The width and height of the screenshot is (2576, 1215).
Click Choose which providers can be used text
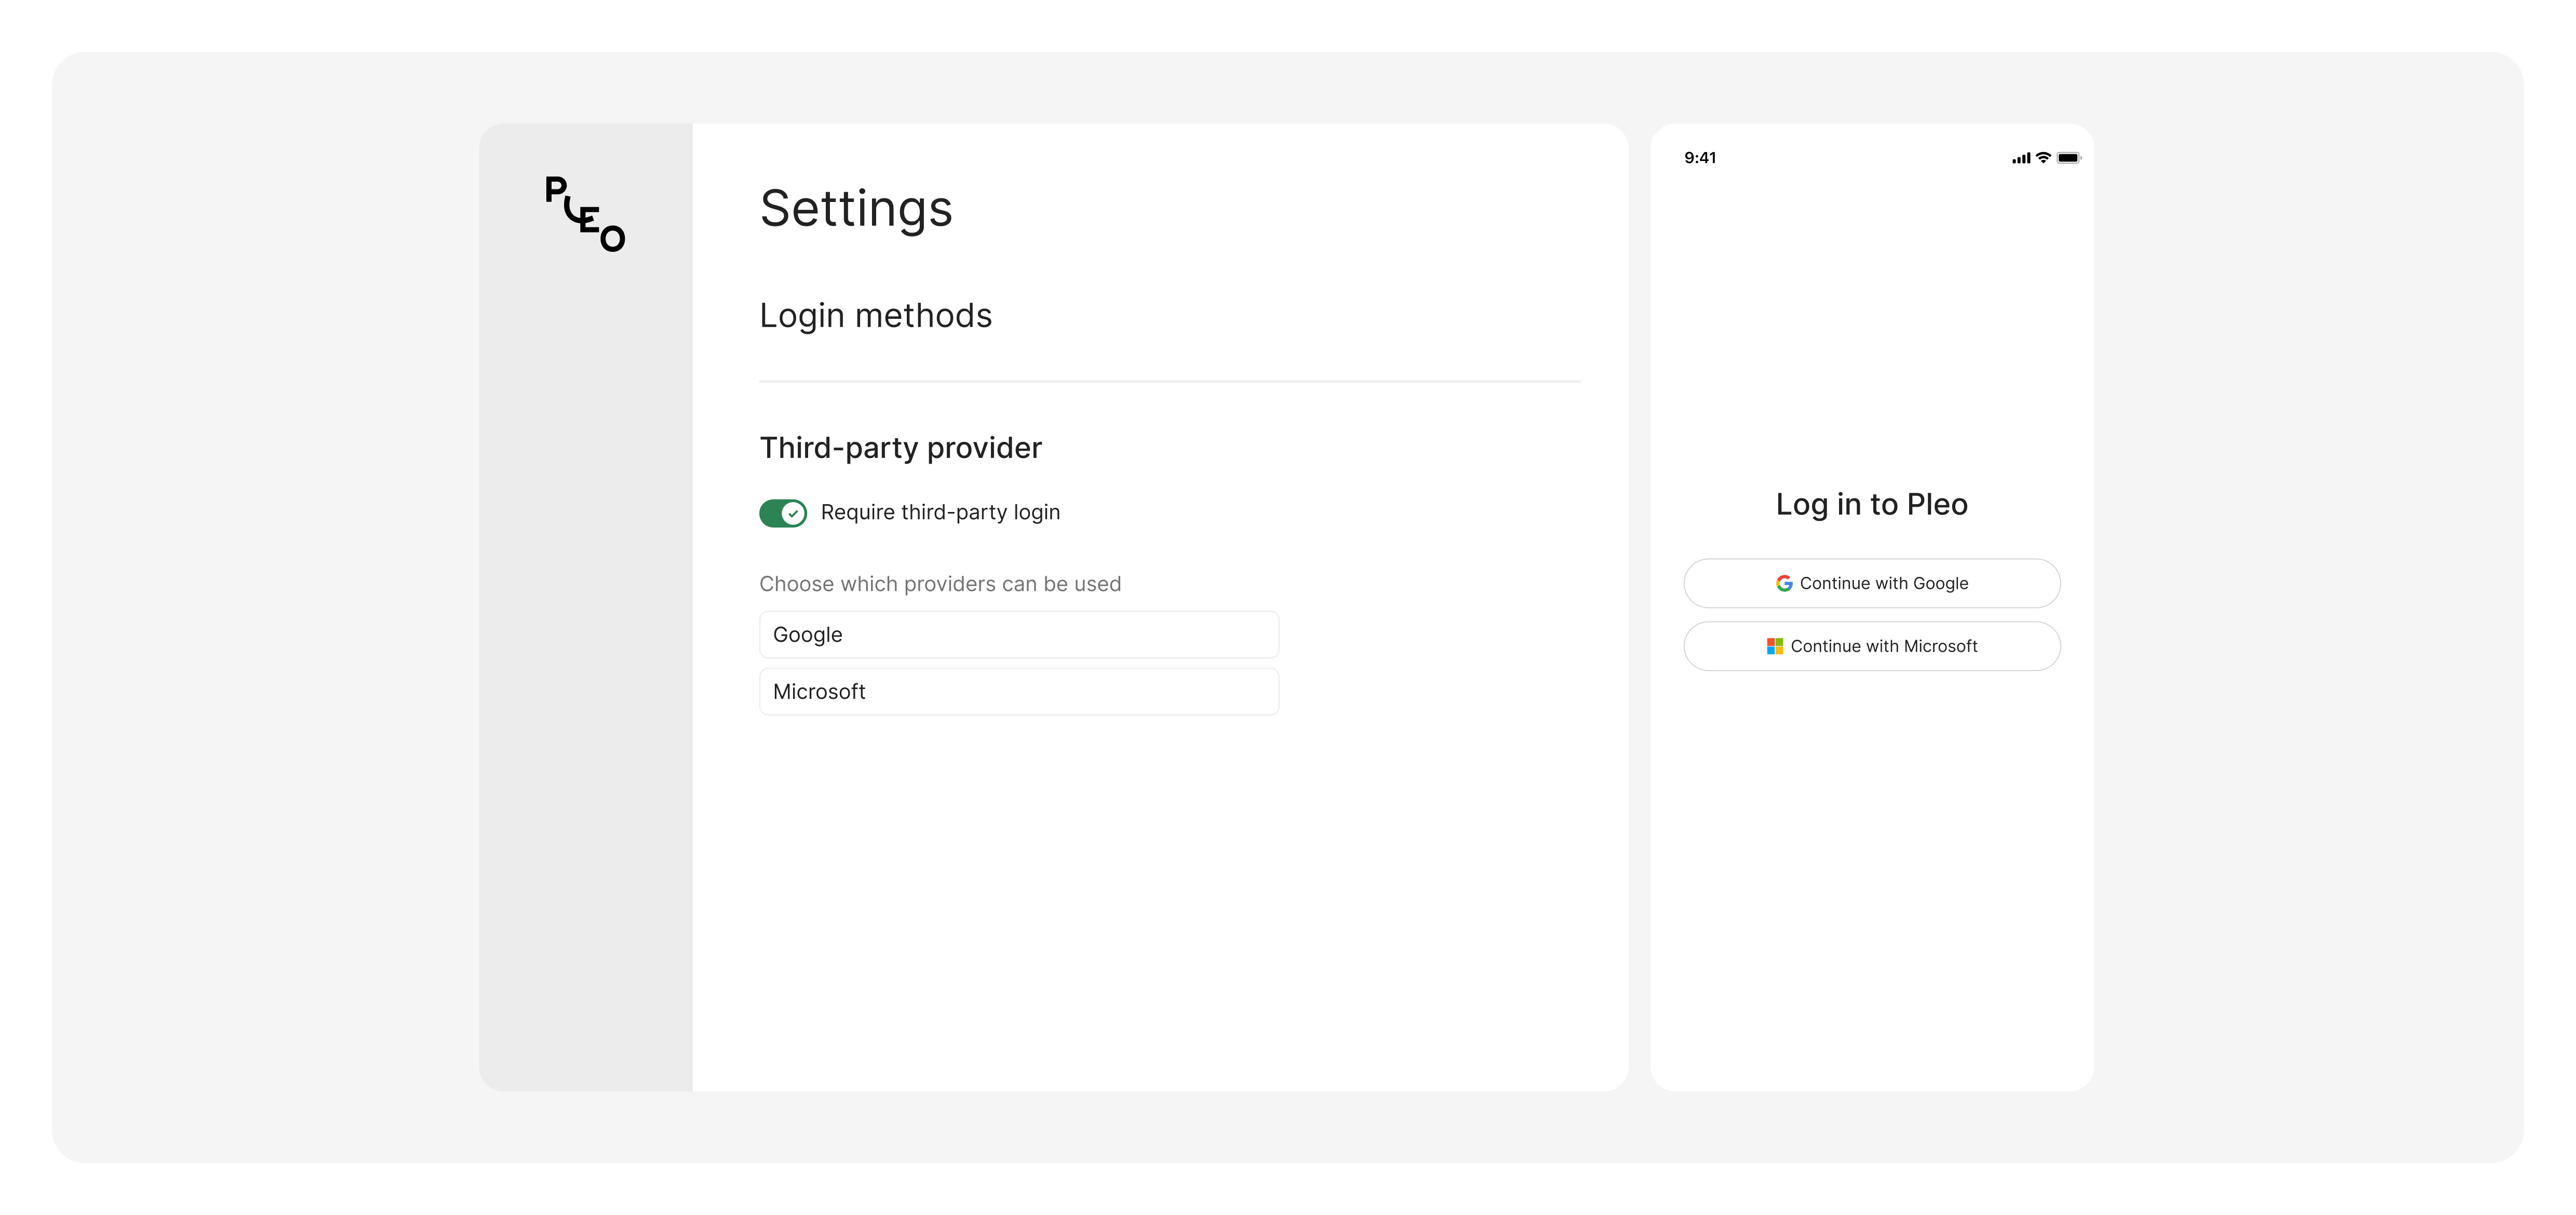(x=939, y=584)
